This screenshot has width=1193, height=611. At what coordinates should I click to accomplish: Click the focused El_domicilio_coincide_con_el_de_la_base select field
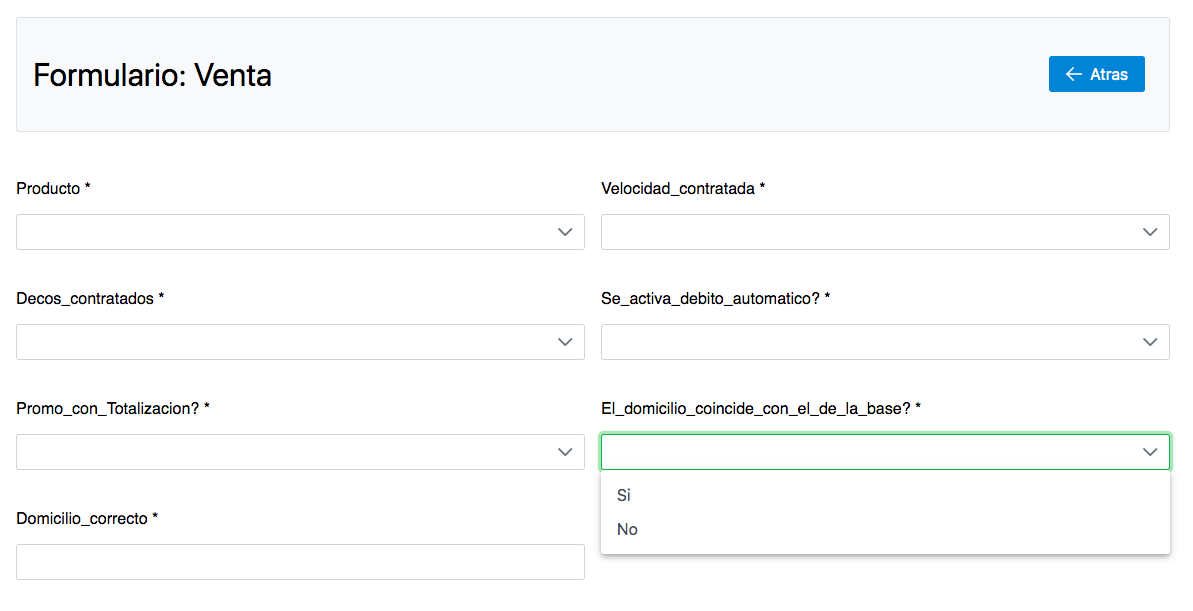pos(870,452)
